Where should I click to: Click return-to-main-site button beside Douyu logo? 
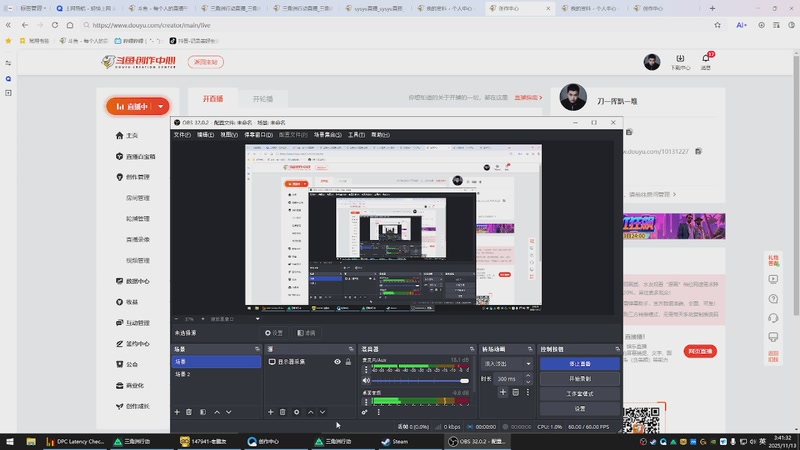click(206, 62)
